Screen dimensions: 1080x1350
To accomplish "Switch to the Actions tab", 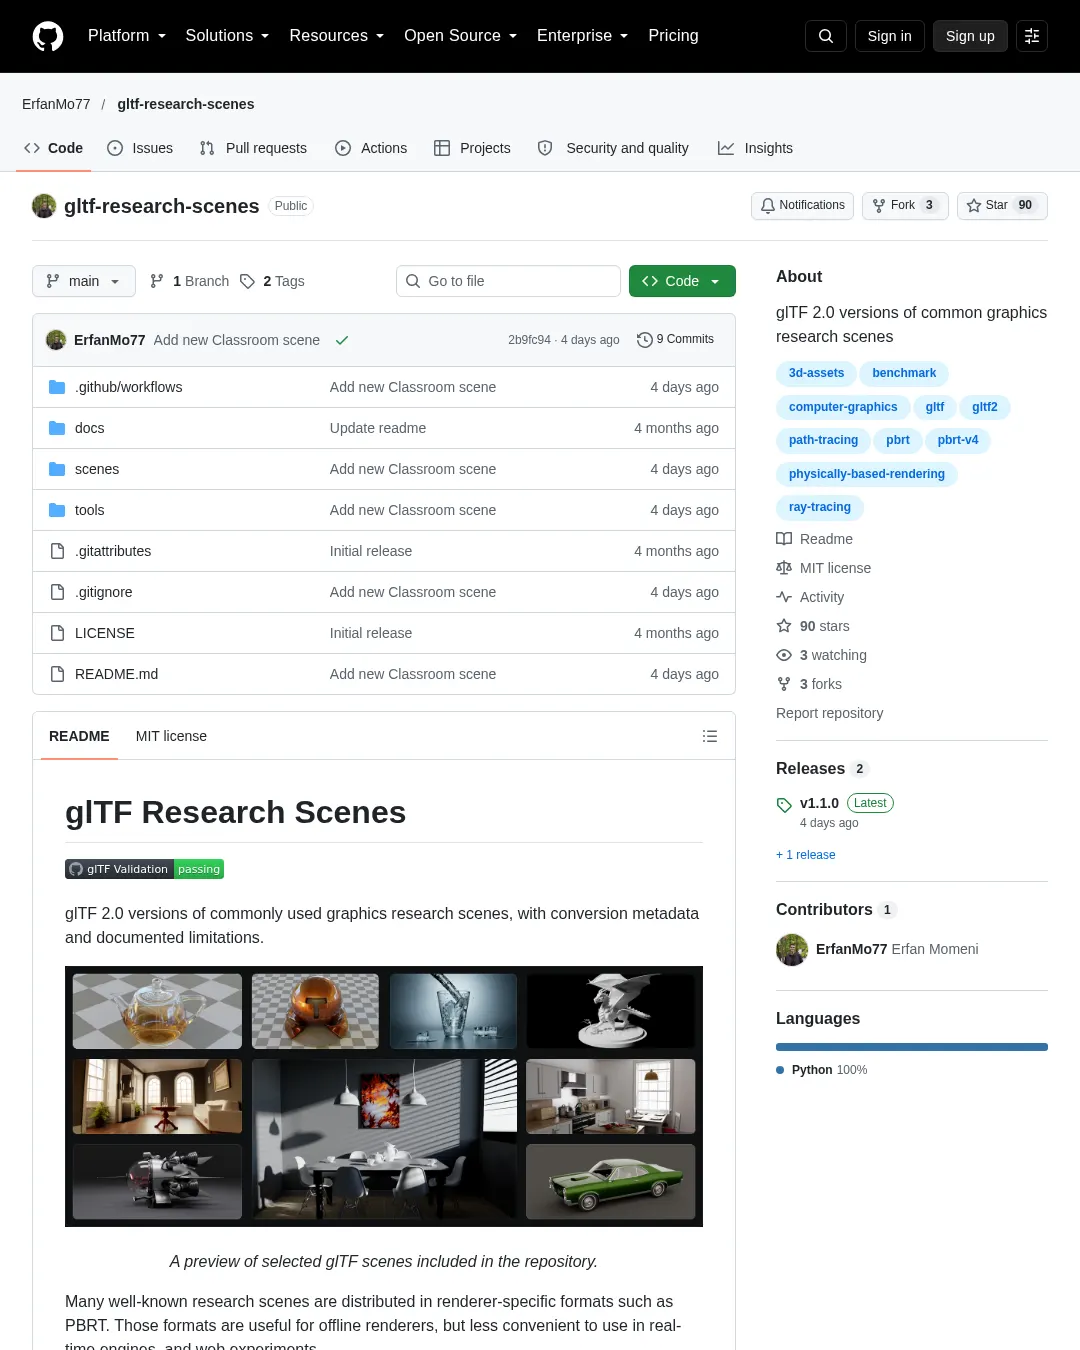I will pyautogui.click(x=371, y=148).
